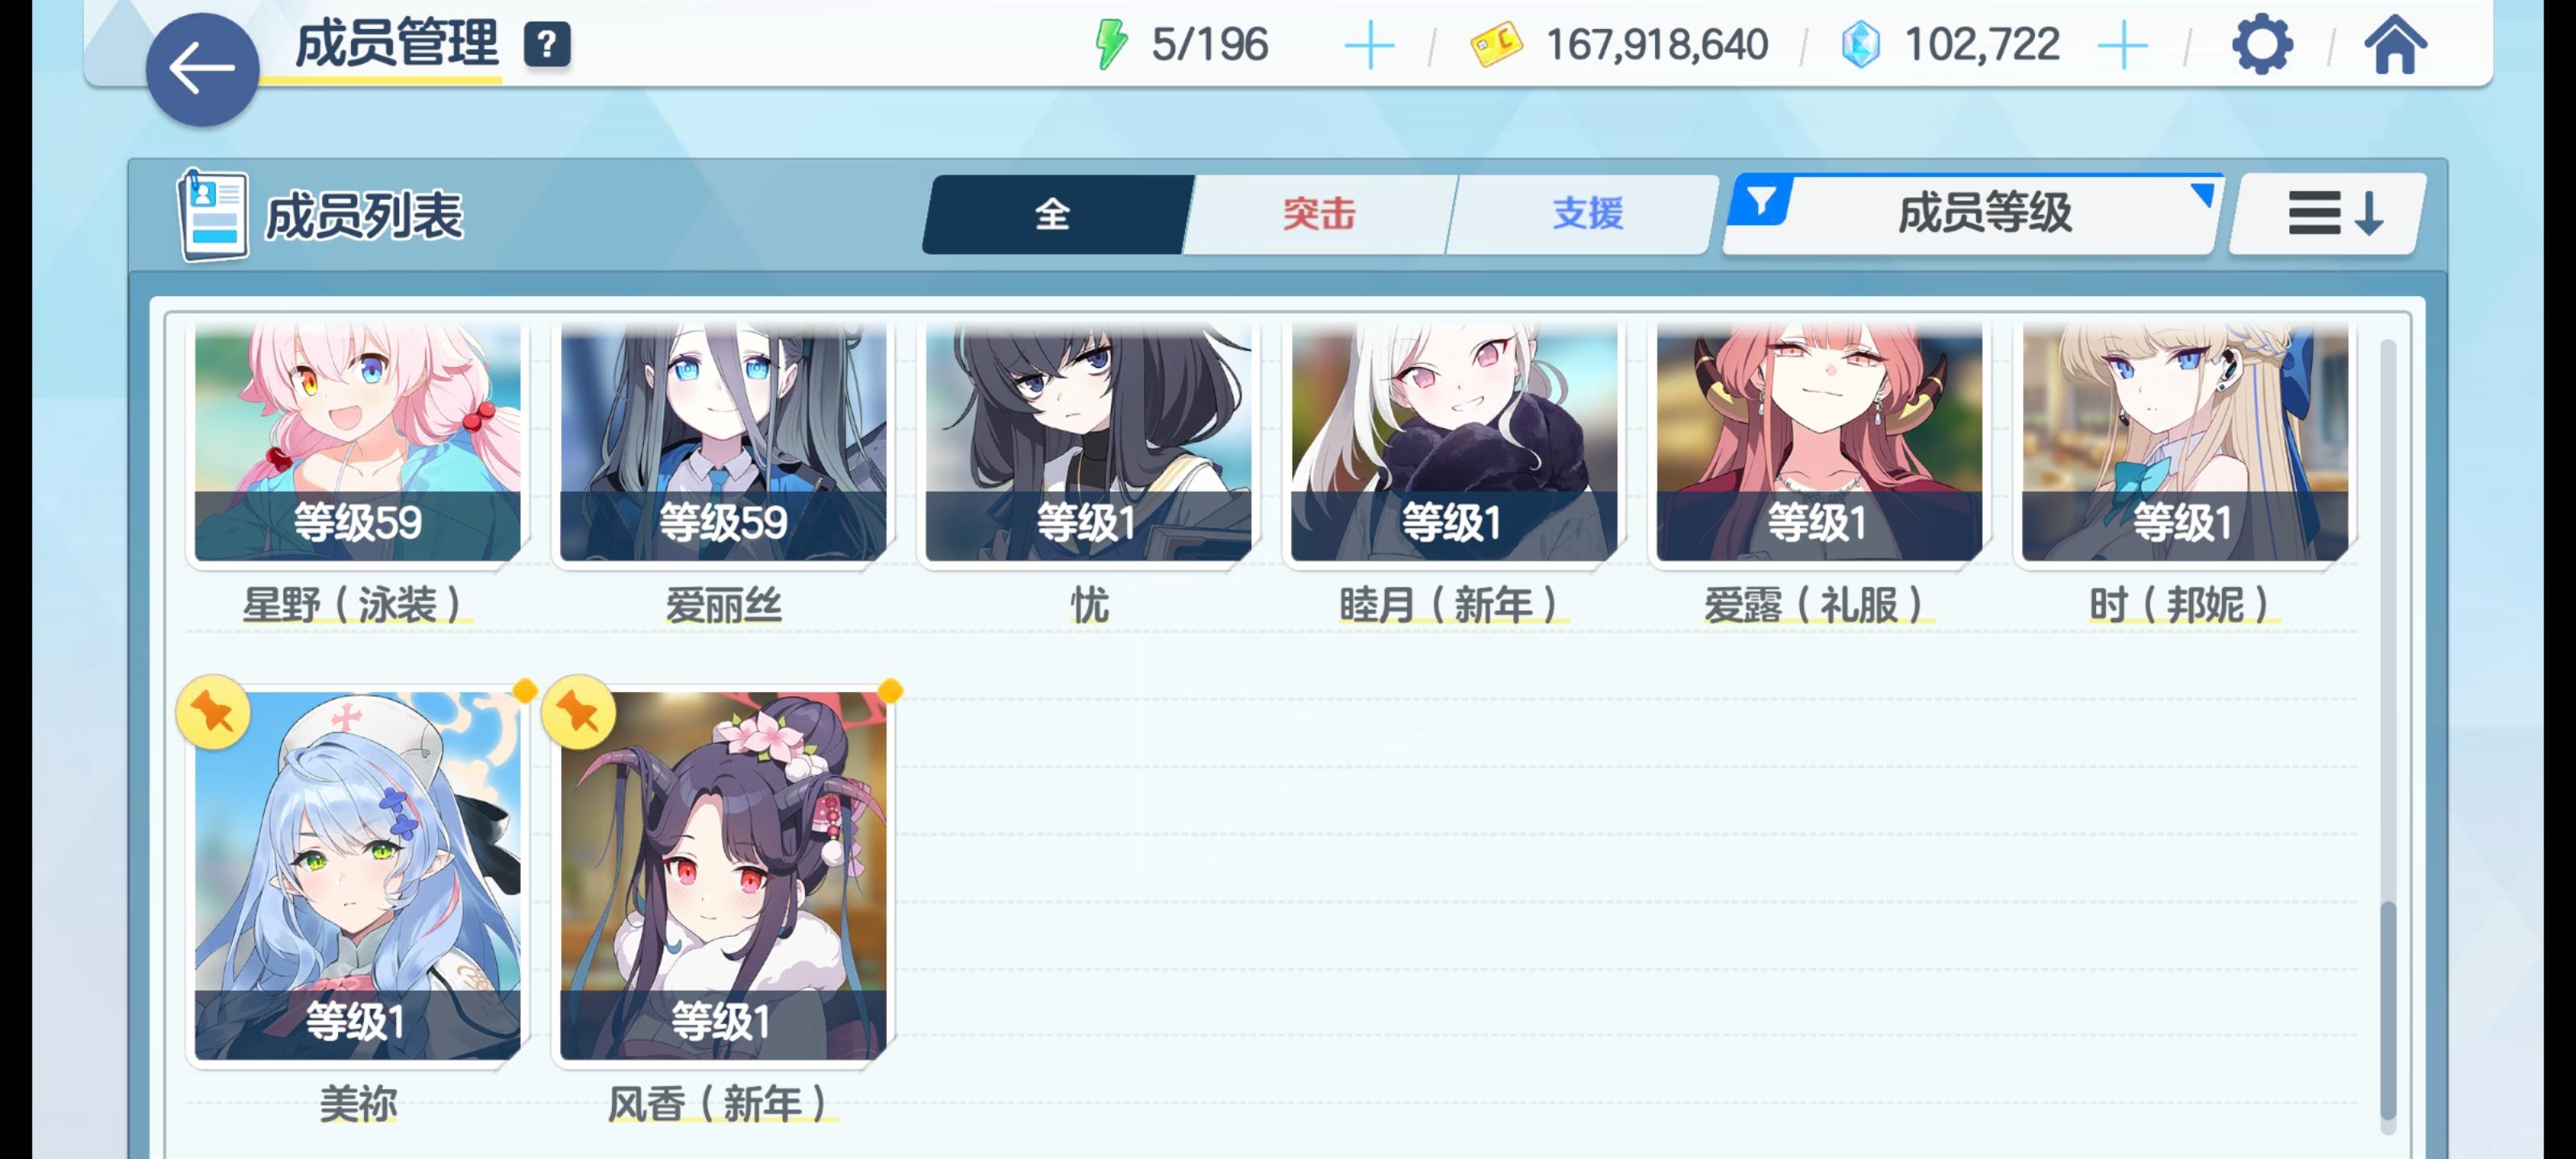Open the settings gear
Viewport: 2576px width, 1159px height.
click(2262, 45)
